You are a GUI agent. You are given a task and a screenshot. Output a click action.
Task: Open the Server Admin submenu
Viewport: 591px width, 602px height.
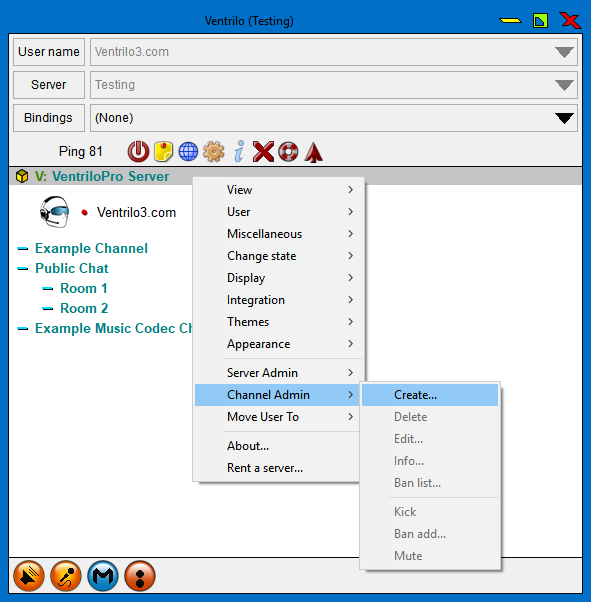tap(278, 373)
